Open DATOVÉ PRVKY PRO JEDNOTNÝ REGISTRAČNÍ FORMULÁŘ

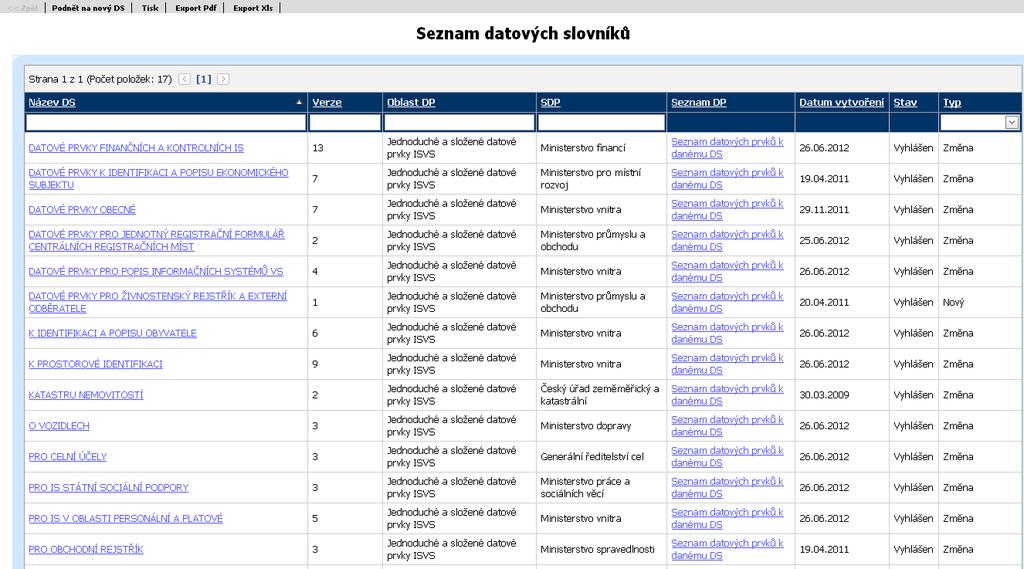click(x=156, y=240)
